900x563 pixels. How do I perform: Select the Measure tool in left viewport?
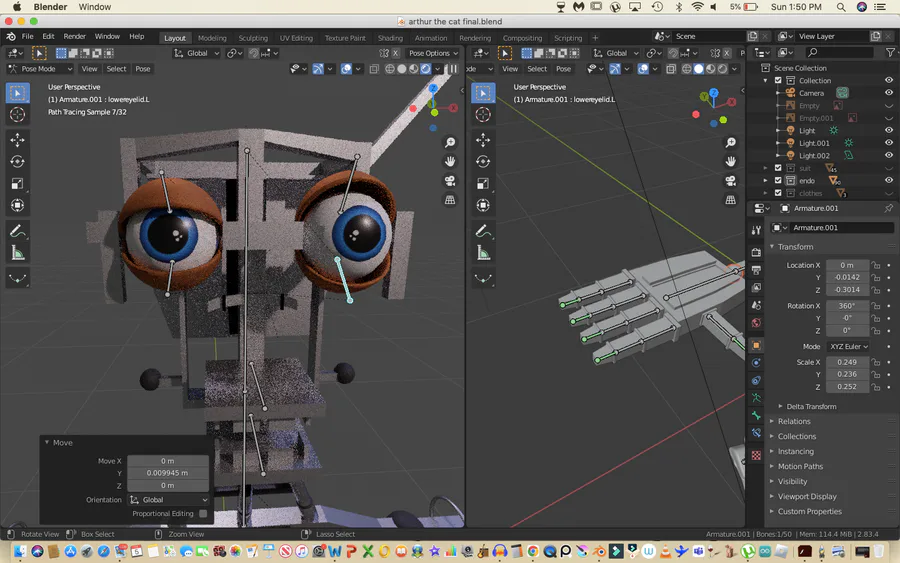(17, 253)
